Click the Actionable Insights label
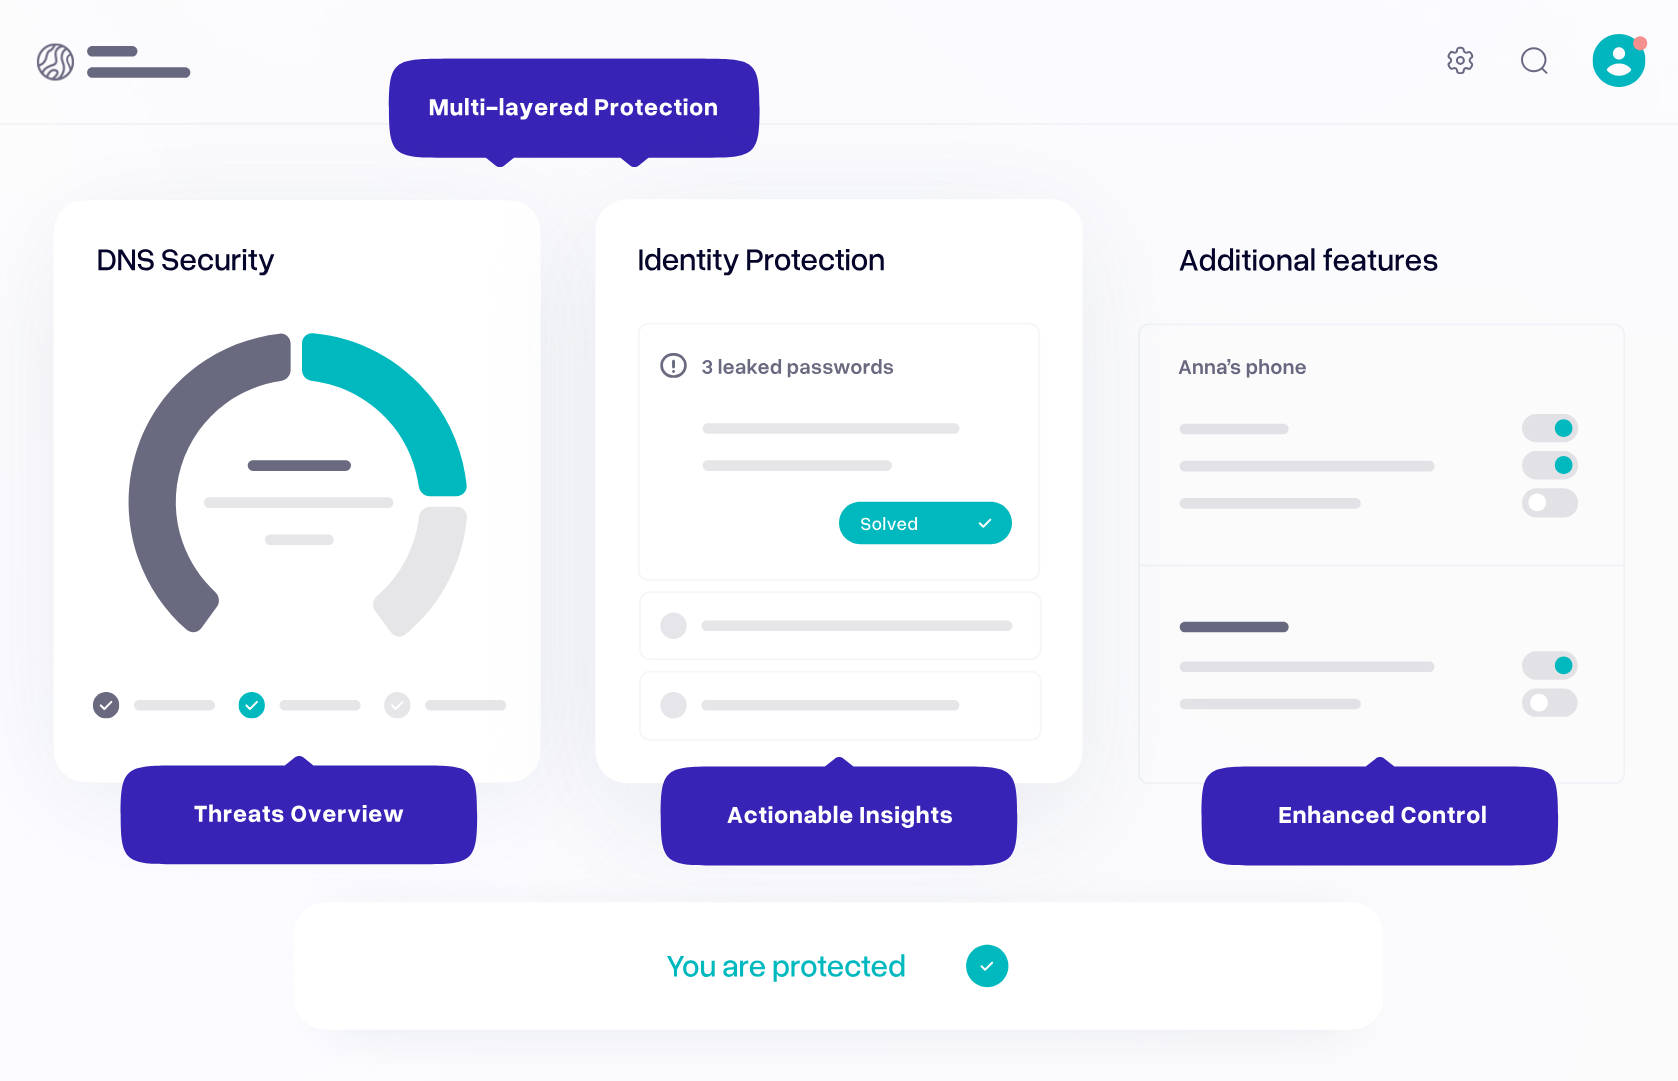1678x1081 pixels. pyautogui.click(x=839, y=815)
